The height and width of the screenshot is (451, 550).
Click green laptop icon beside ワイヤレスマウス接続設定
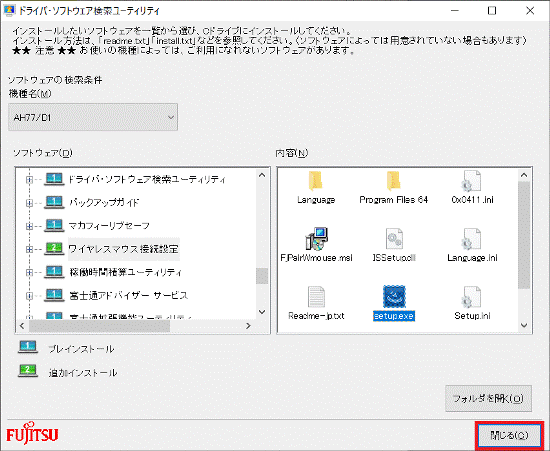54,249
